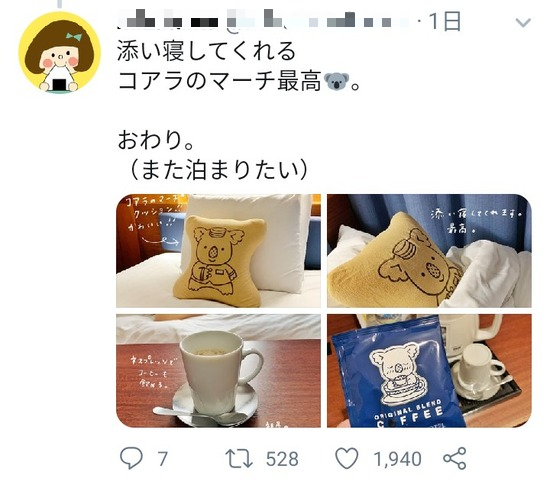Click the reply speech bubble icon
The width and height of the screenshot is (550, 488).
[132, 458]
